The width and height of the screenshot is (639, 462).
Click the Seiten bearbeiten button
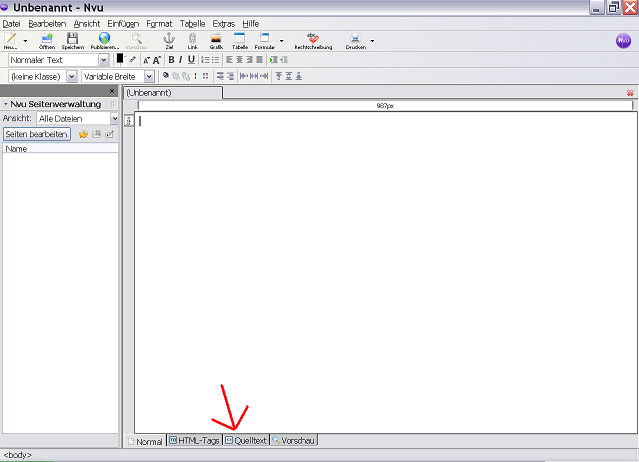(x=37, y=134)
